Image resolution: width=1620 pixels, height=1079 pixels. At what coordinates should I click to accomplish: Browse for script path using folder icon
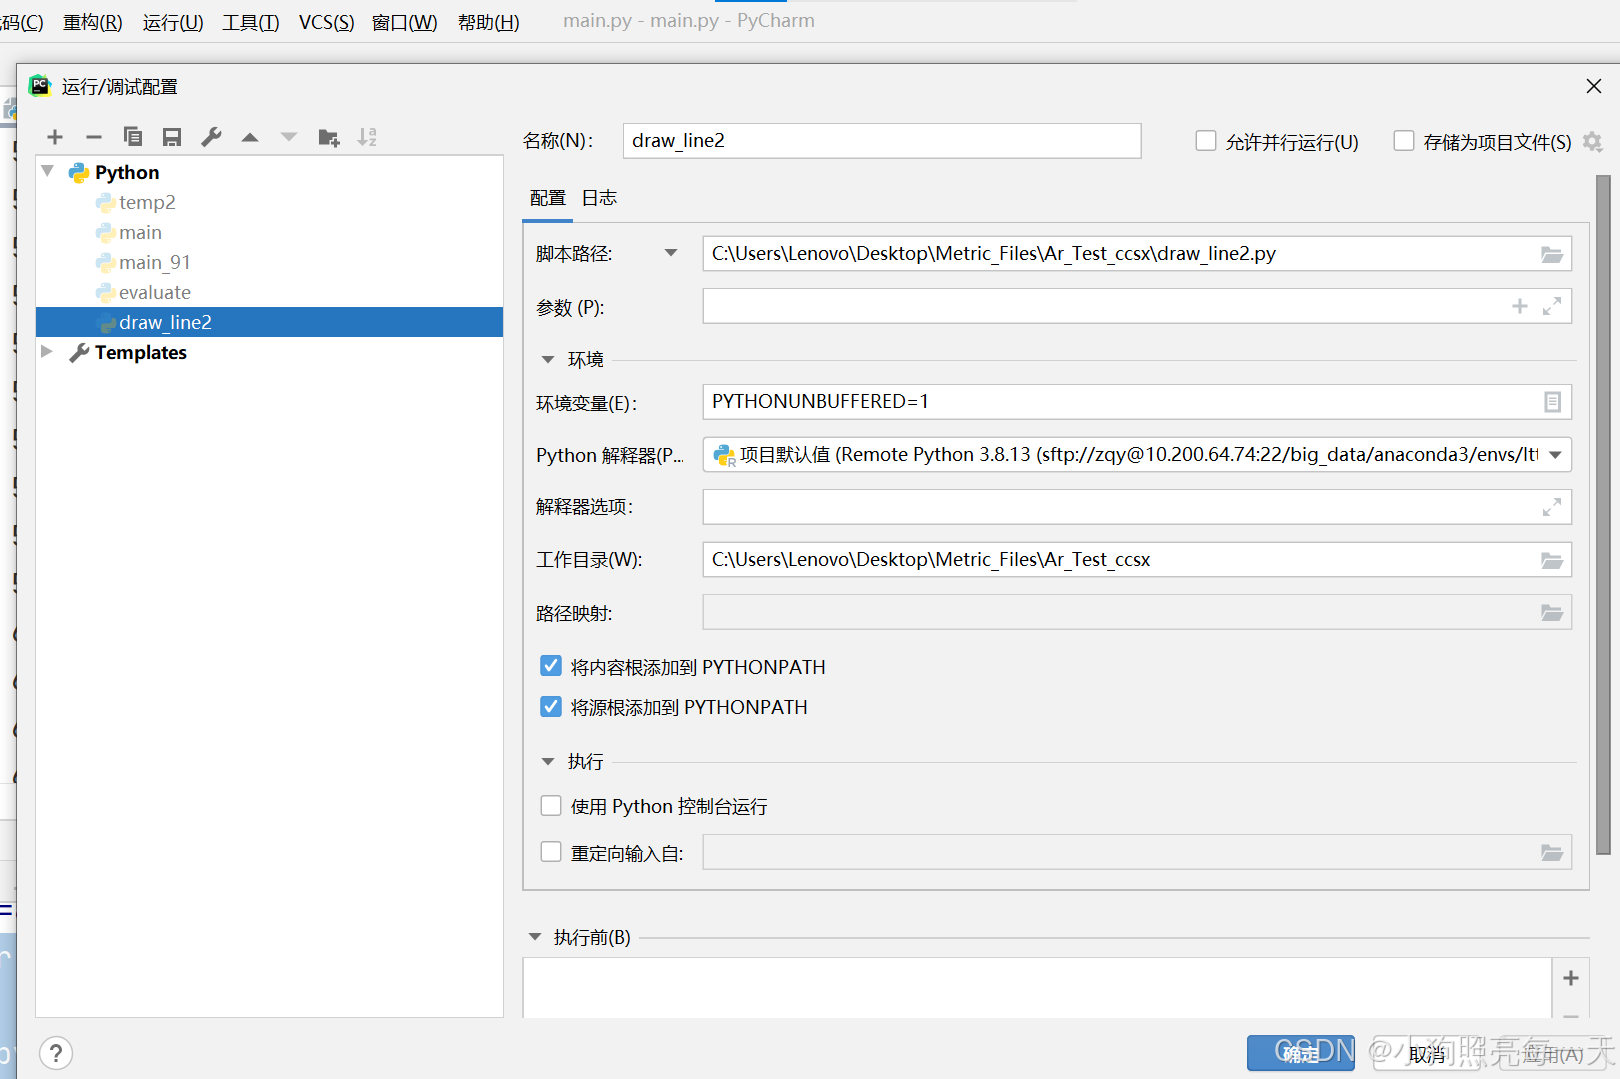point(1551,254)
